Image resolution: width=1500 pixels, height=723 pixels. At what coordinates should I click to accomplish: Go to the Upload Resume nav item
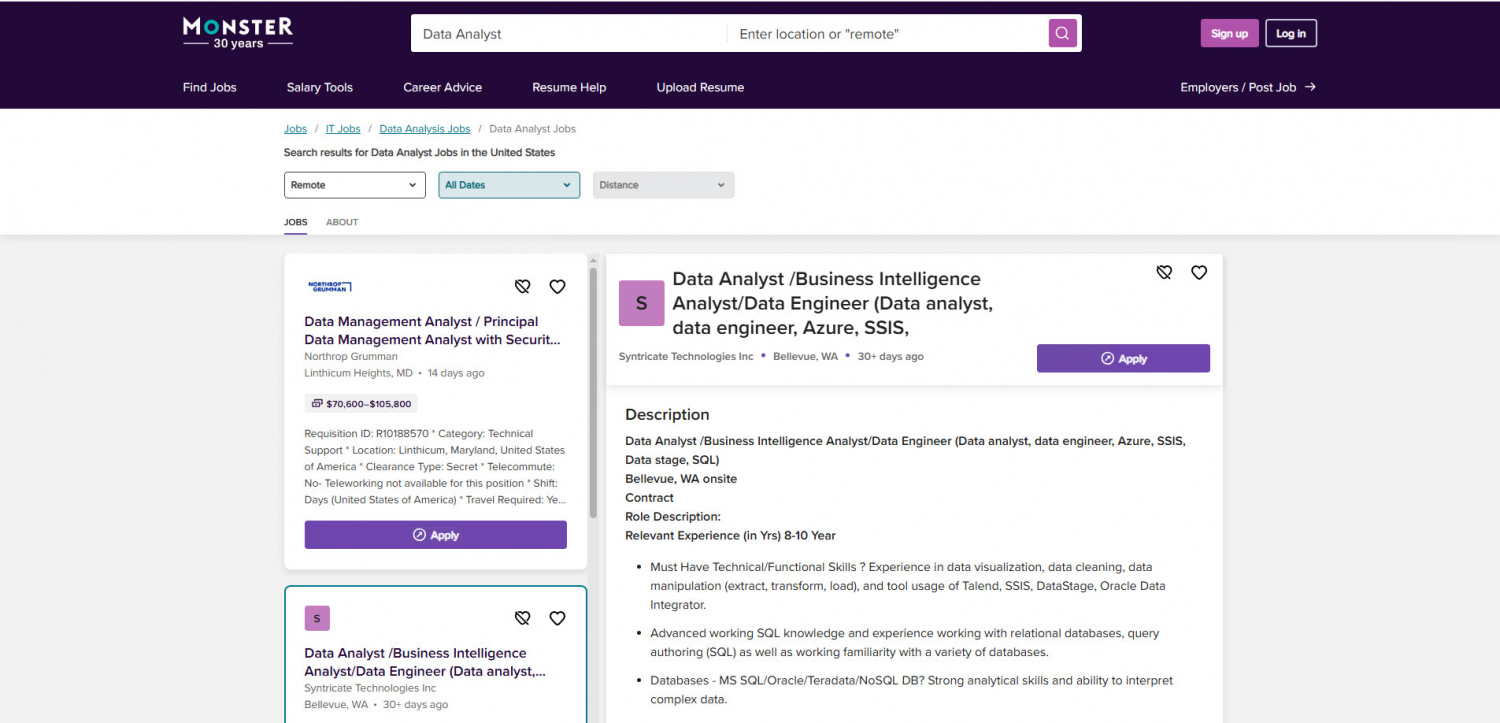coord(700,87)
